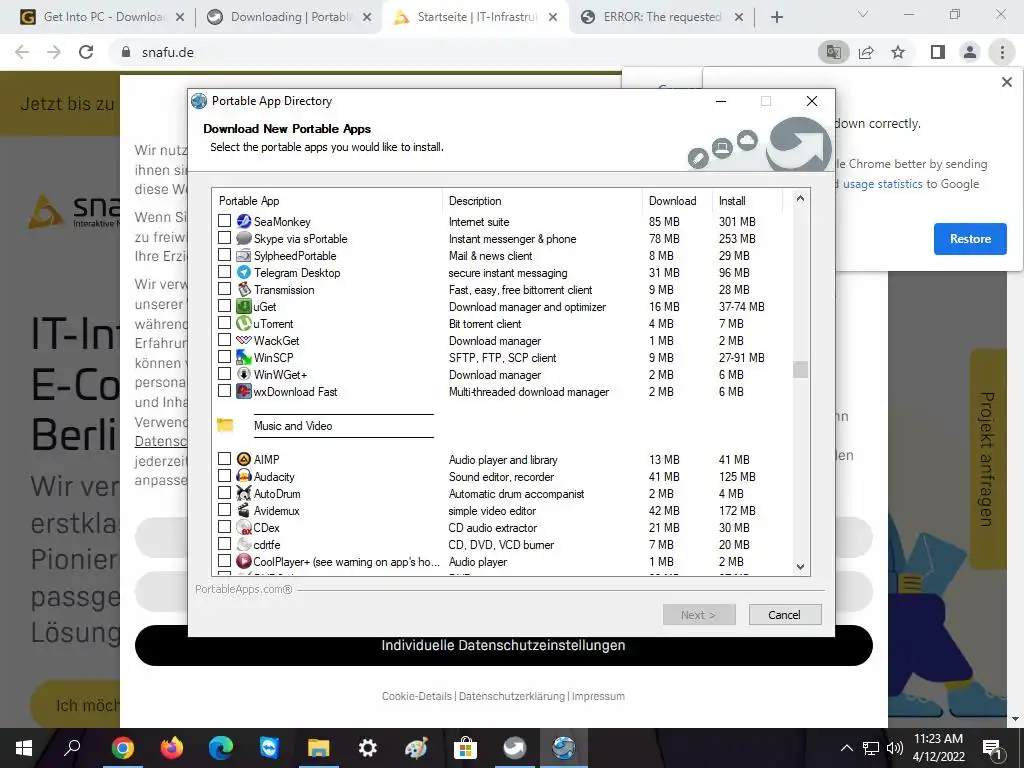
Task: Click the Music and Video folder icon
Action: [225, 425]
